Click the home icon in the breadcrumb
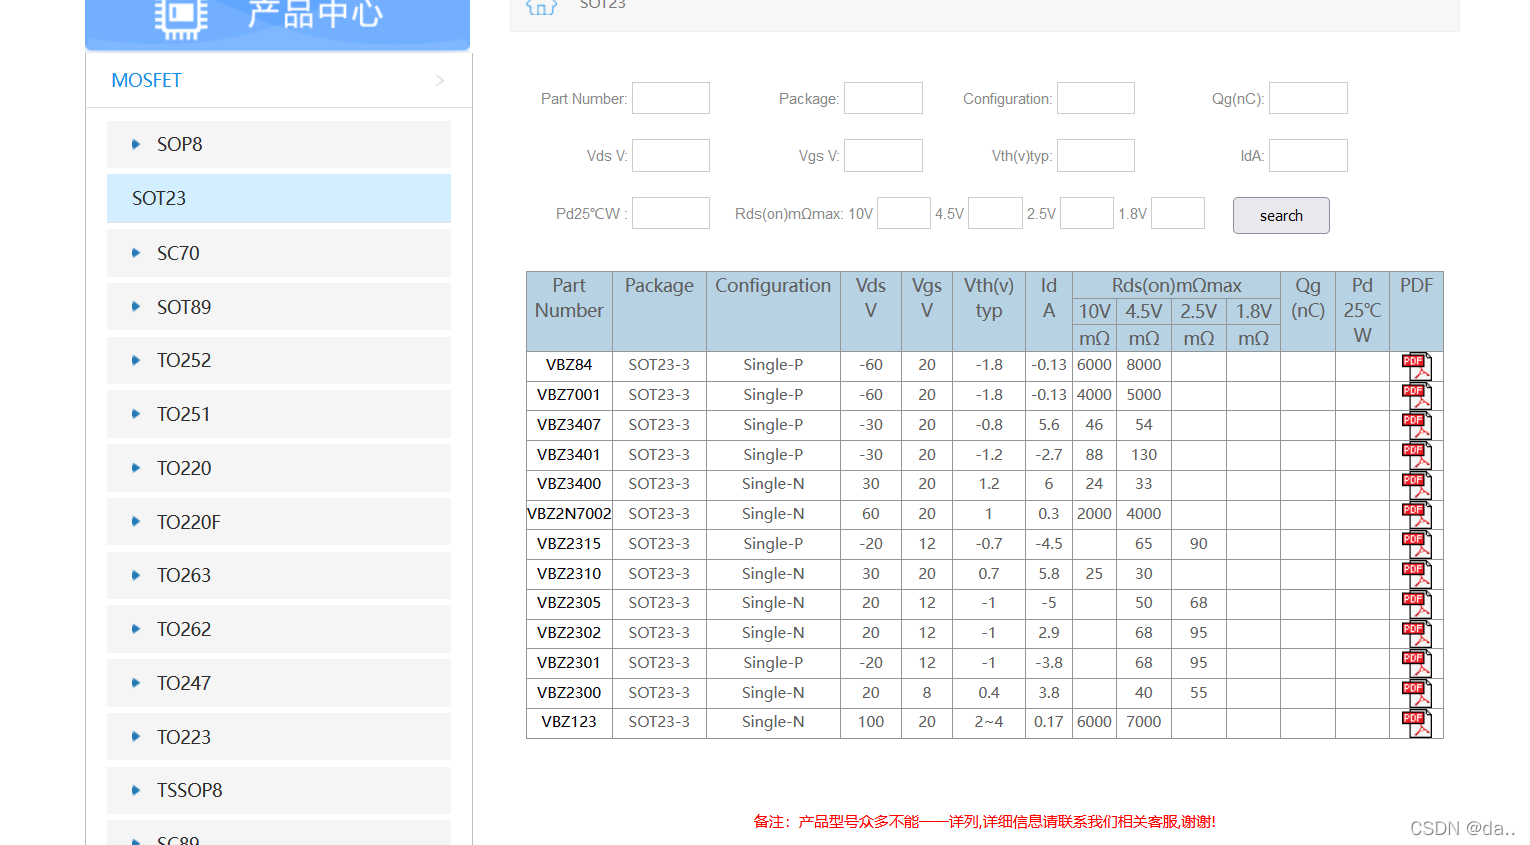The height and width of the screenshot is (845, 1530). (541, 6)
